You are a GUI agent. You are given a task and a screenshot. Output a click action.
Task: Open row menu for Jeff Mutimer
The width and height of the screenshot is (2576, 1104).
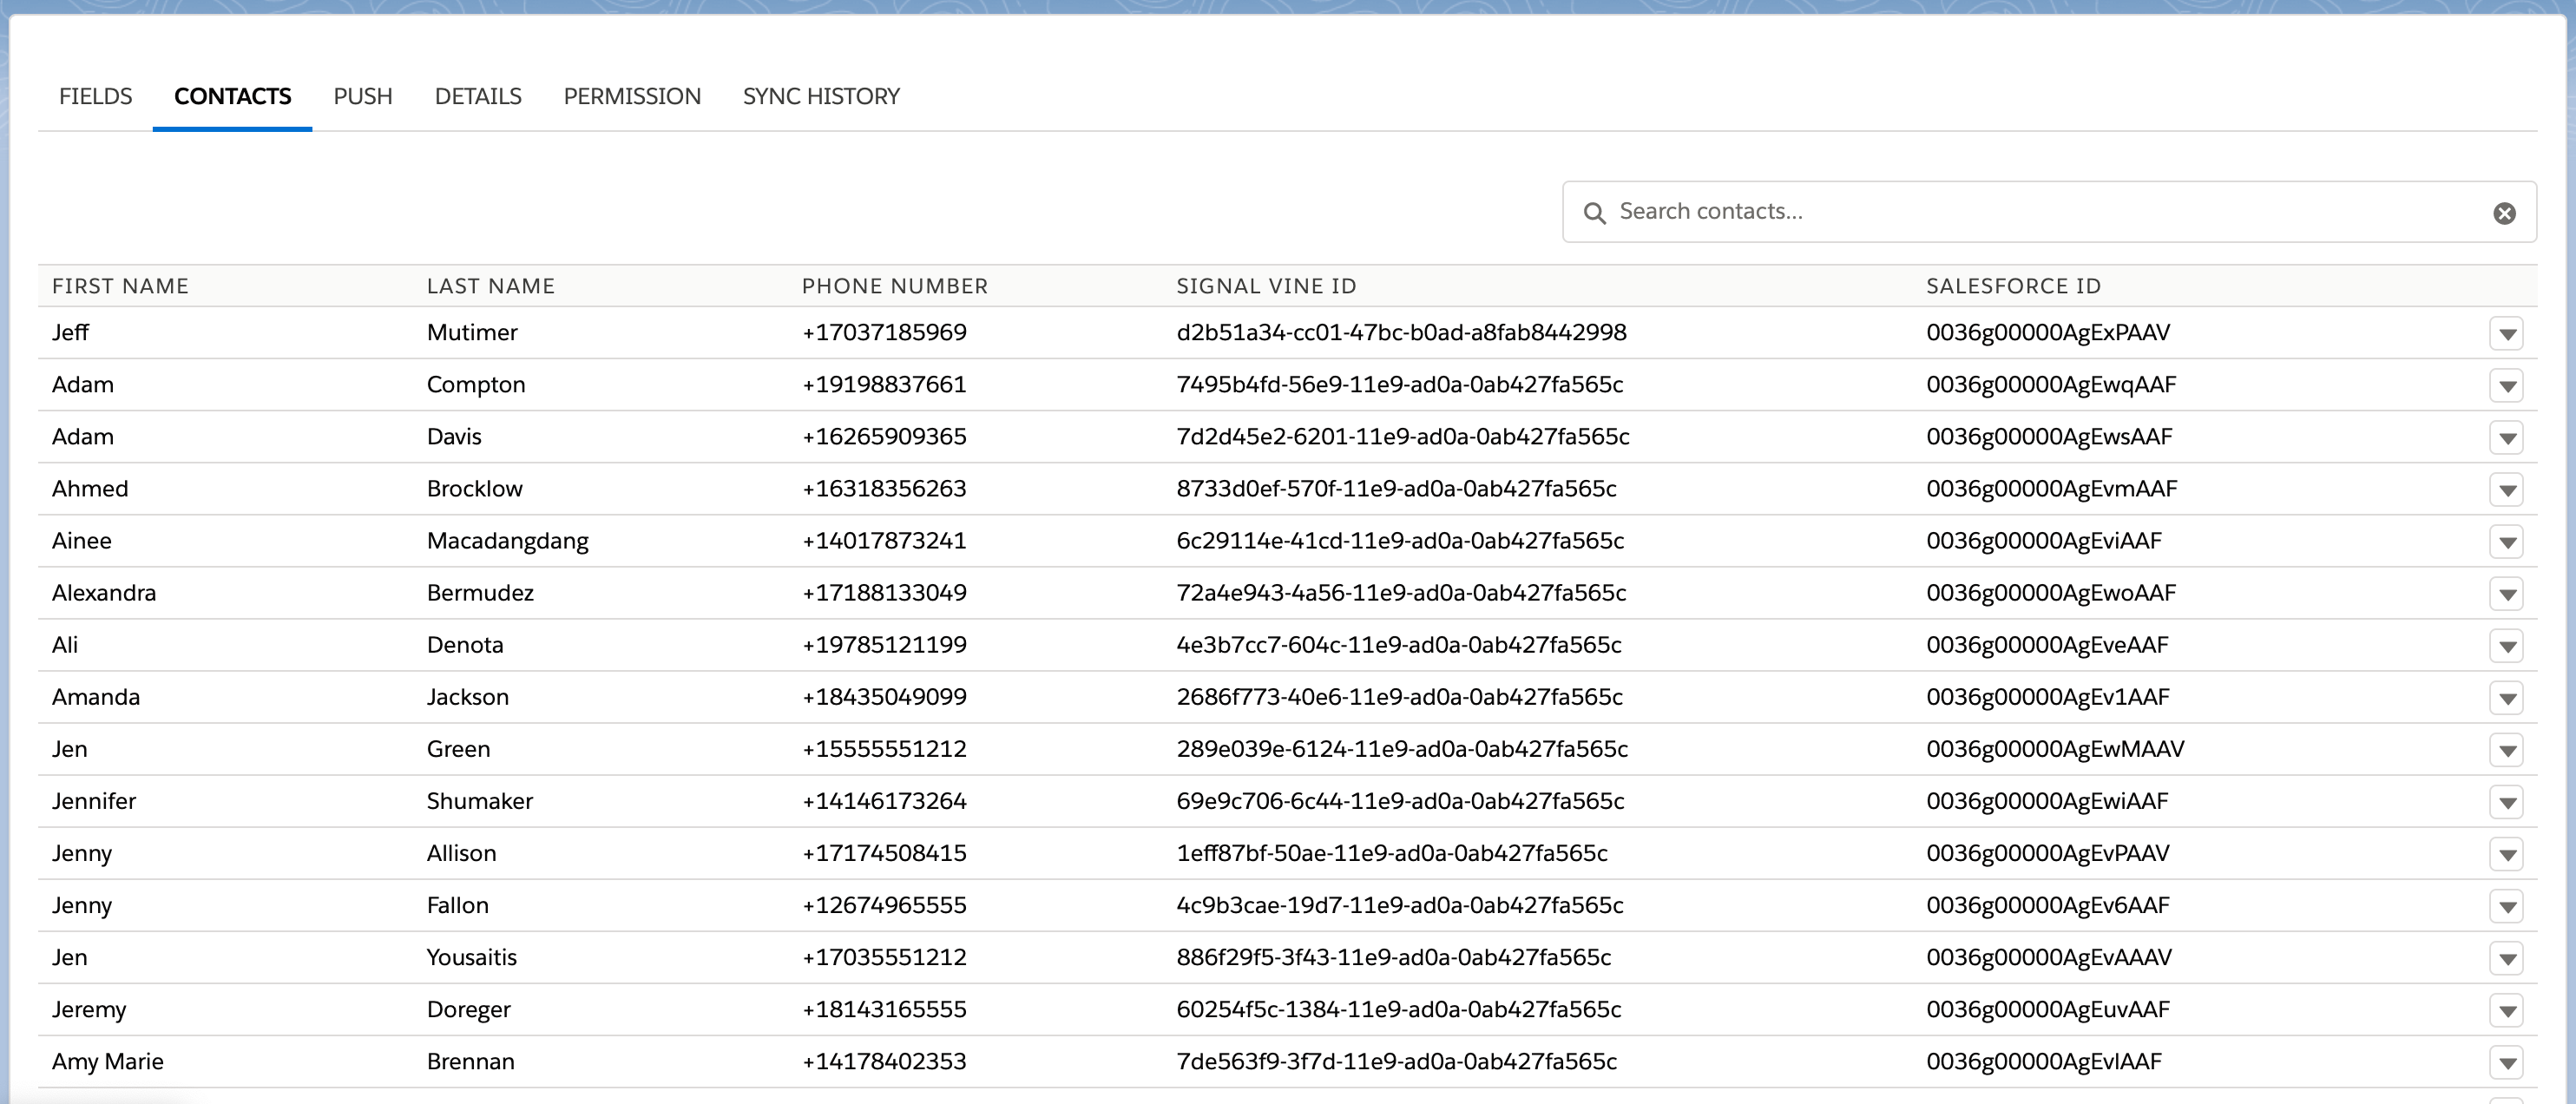click(2506, 333)
